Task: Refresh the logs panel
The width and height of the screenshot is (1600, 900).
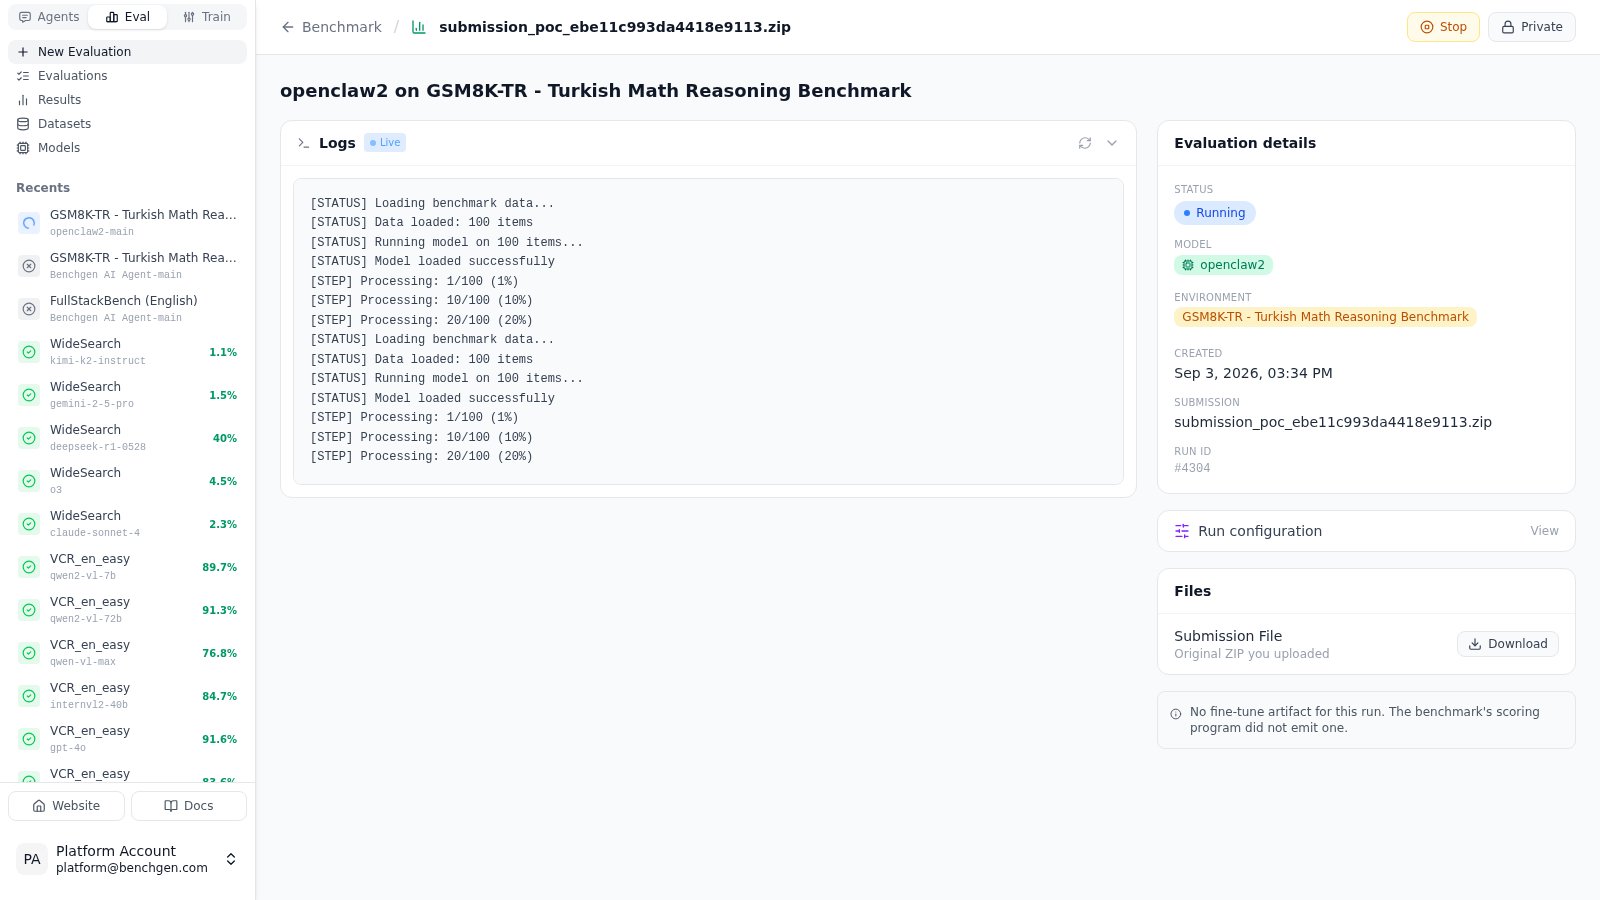Action: click(x=1085, y=143)
